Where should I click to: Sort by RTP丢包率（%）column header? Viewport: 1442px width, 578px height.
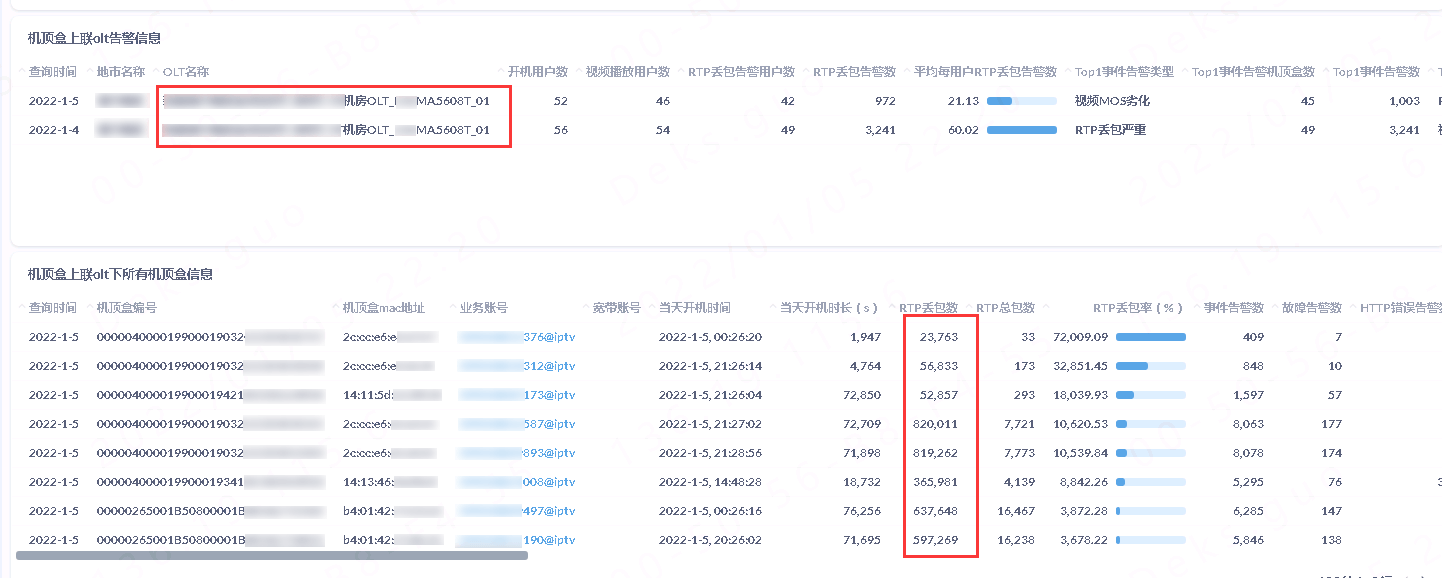tap(1138, 308)
